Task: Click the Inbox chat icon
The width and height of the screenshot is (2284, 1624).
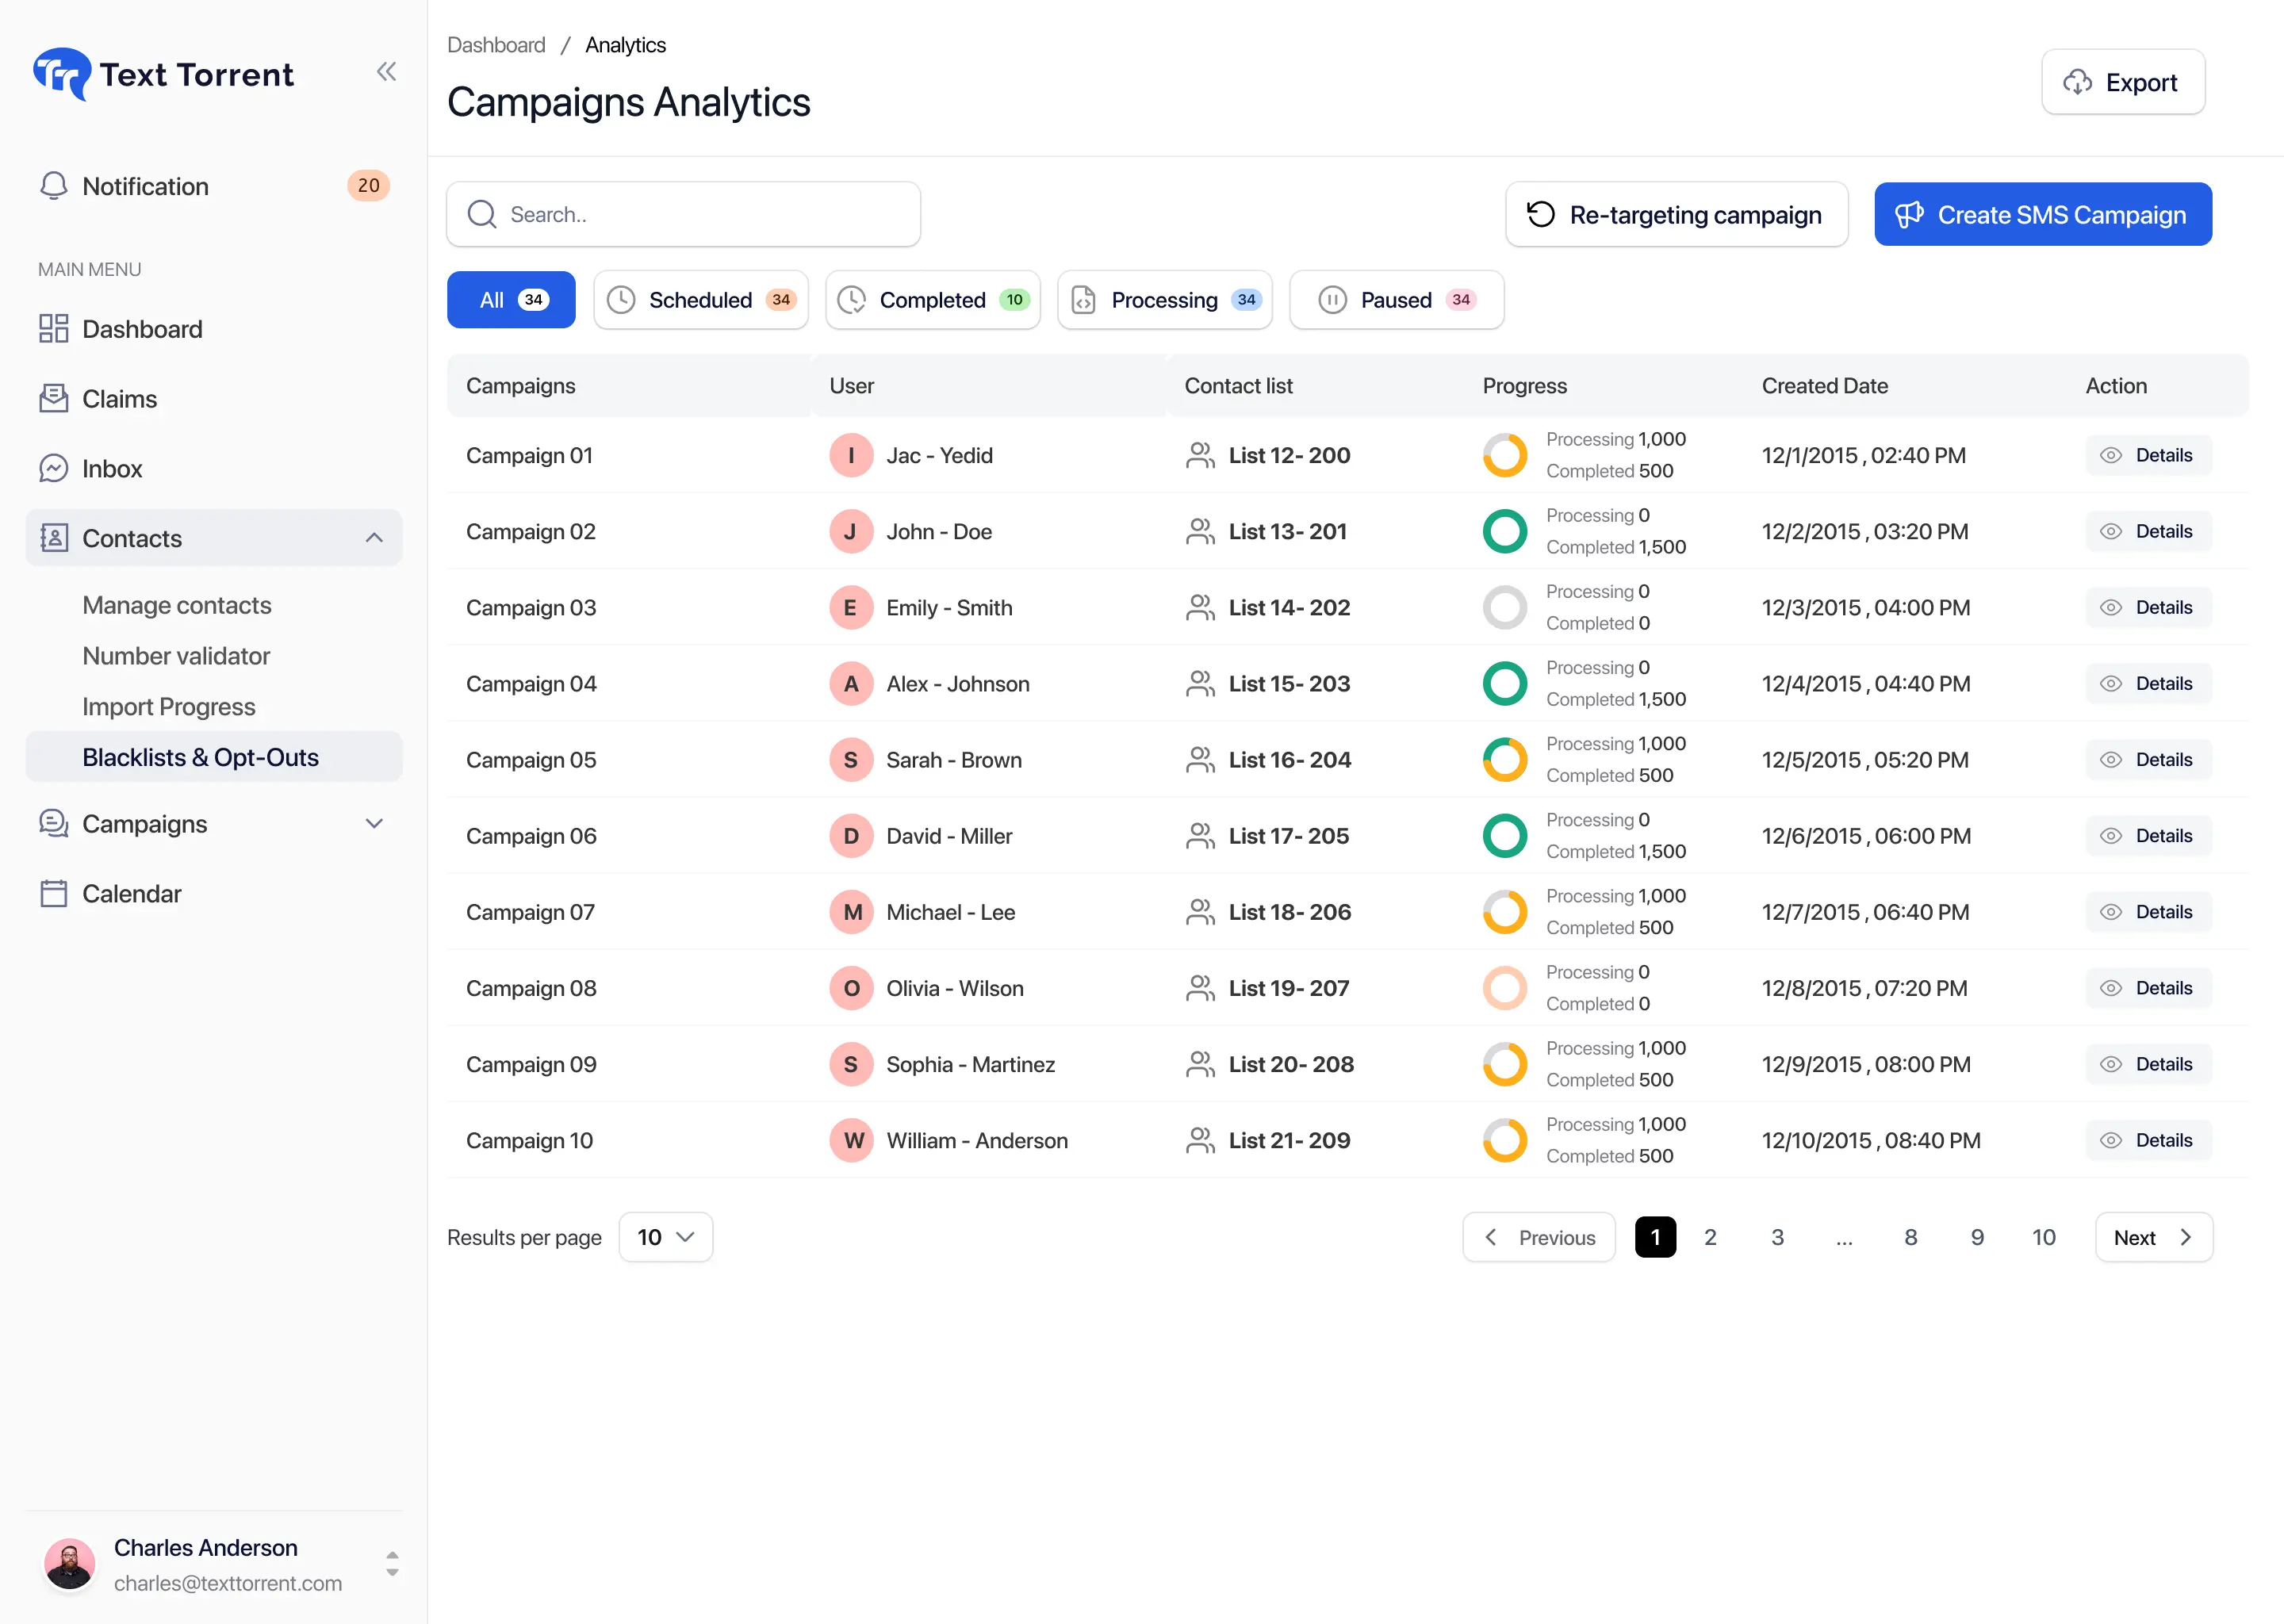Action: (x=54, y=468)
